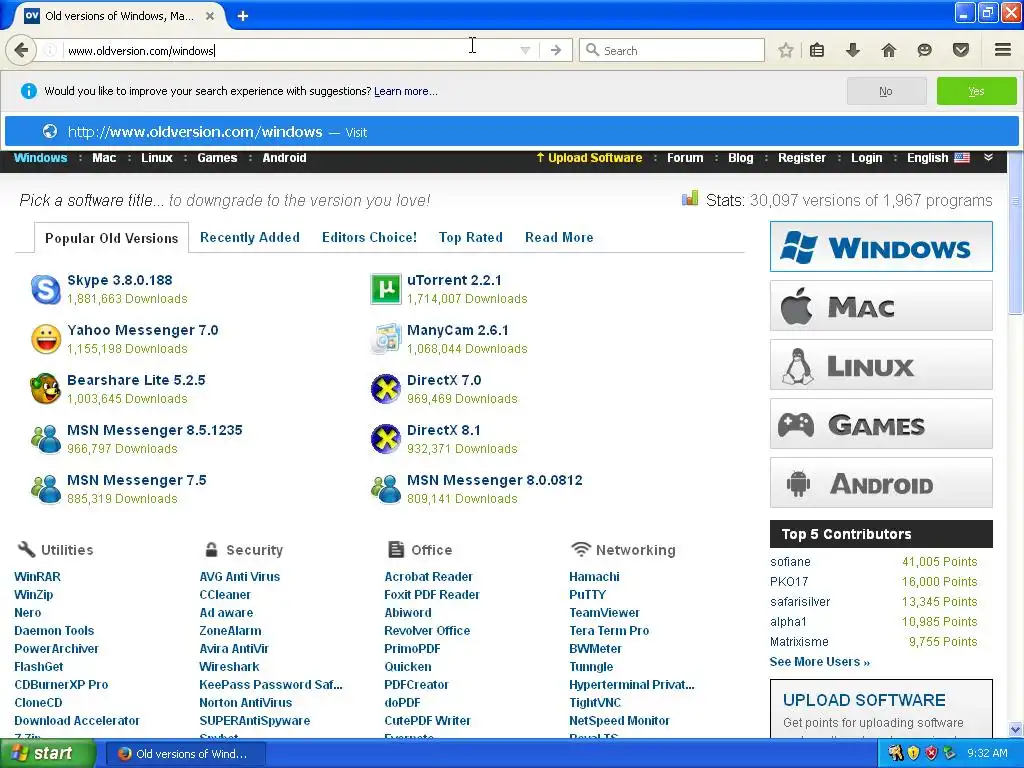
Task: Click the MSN Messenger 8.0.0812 icon
Action: point(386,489)
